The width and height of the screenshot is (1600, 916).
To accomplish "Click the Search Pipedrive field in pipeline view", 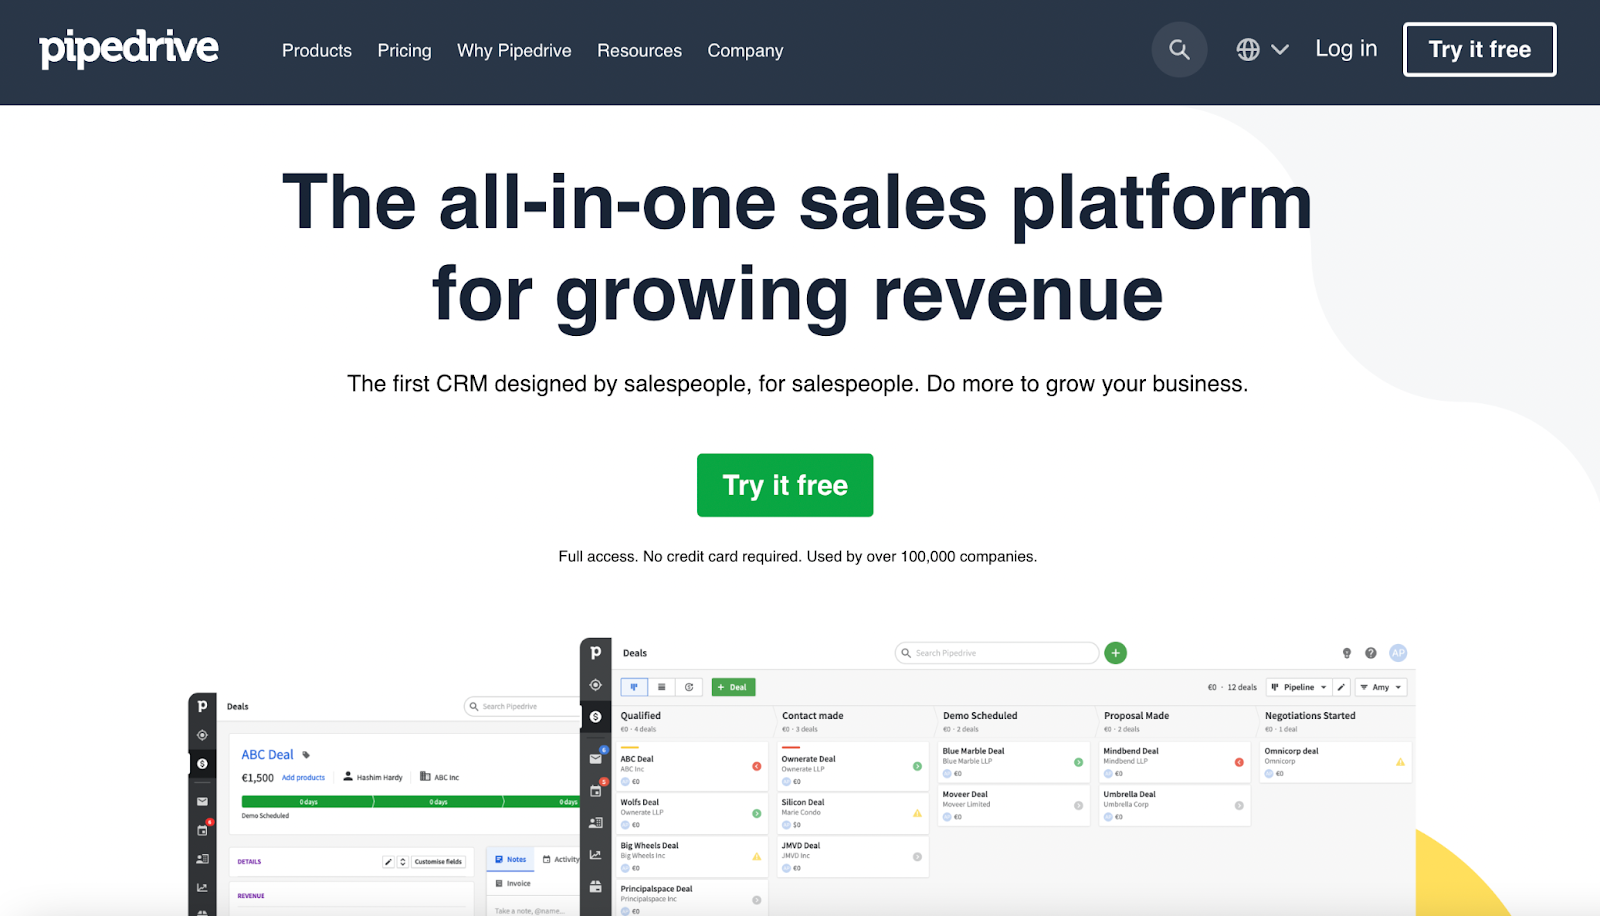I will tap(997, 653).
